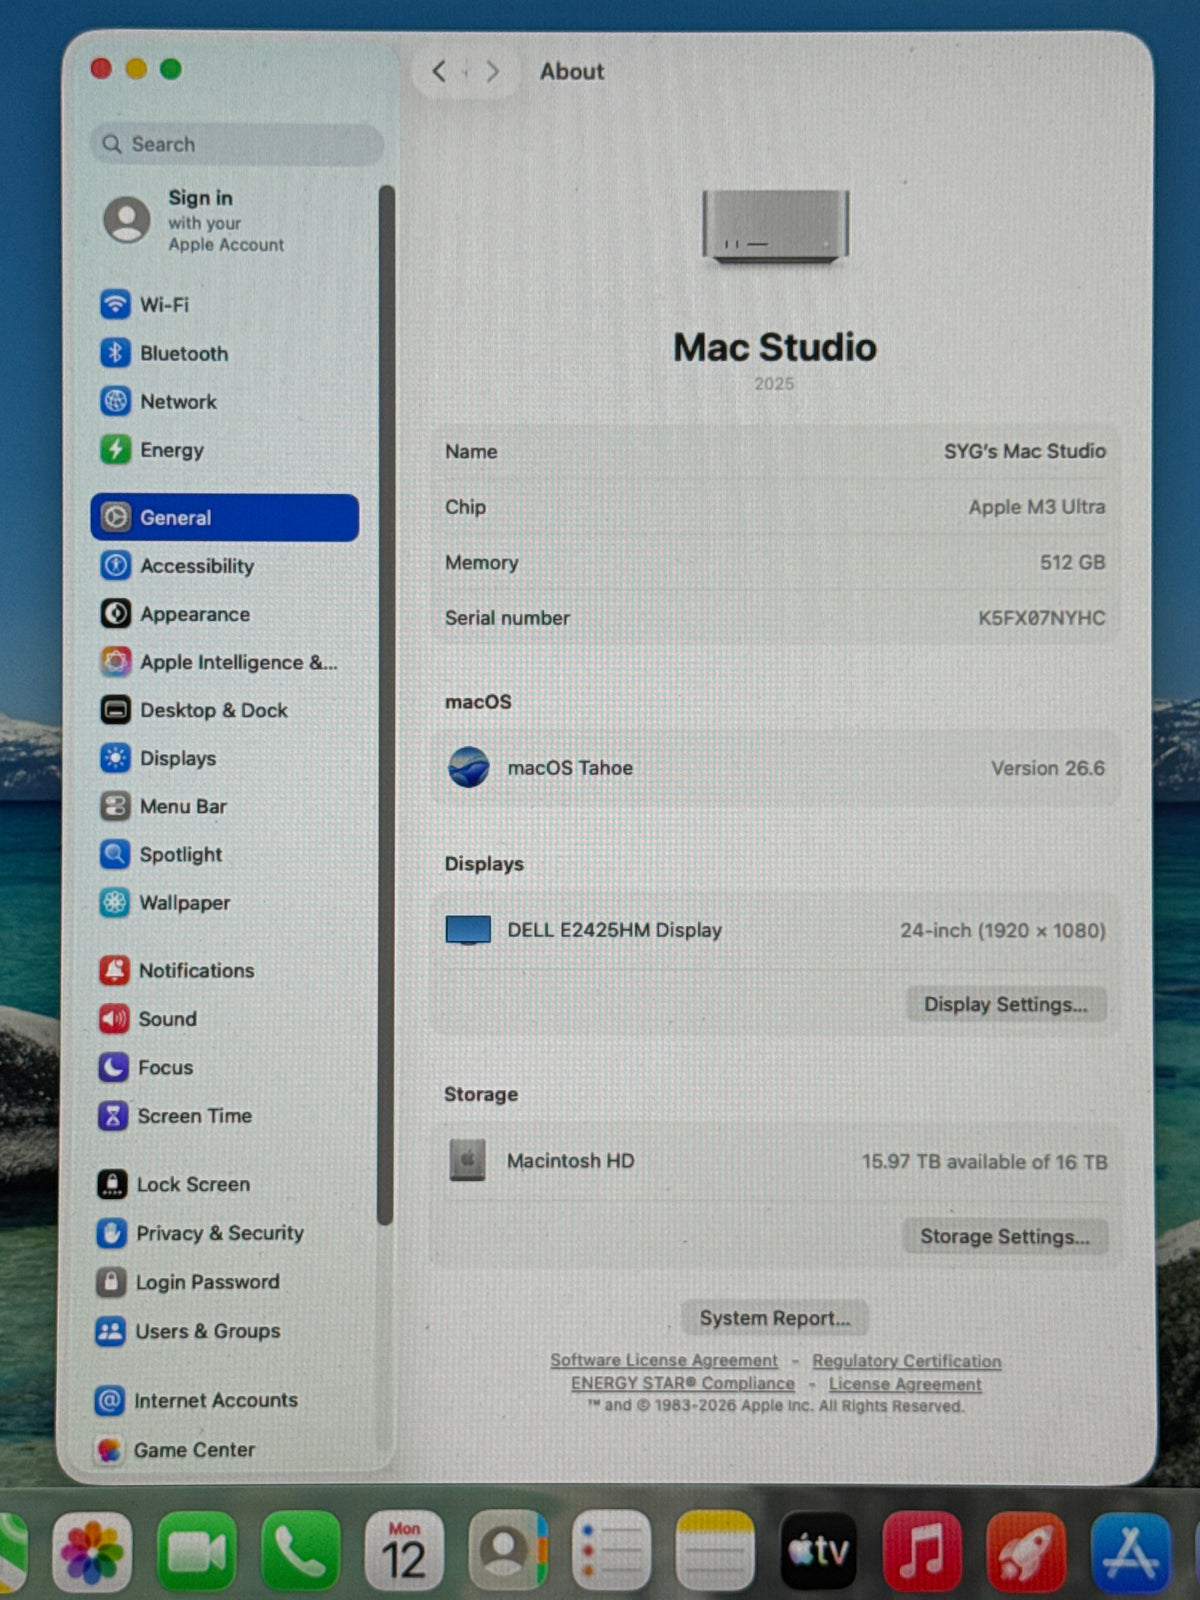Open System Report
The image size is (1200, 1600).
point(775,1318)
